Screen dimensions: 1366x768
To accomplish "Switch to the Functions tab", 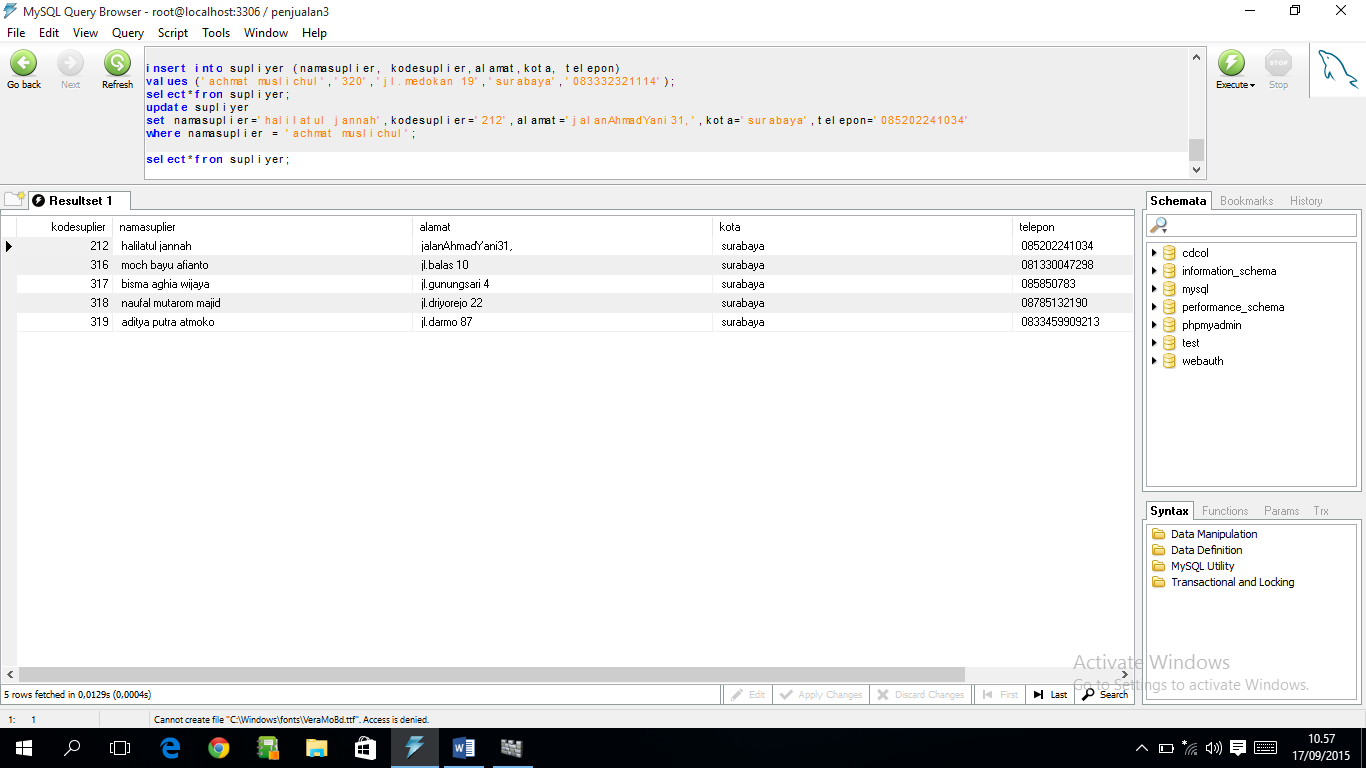I will pyautogui.click(x=1225, y=511).
